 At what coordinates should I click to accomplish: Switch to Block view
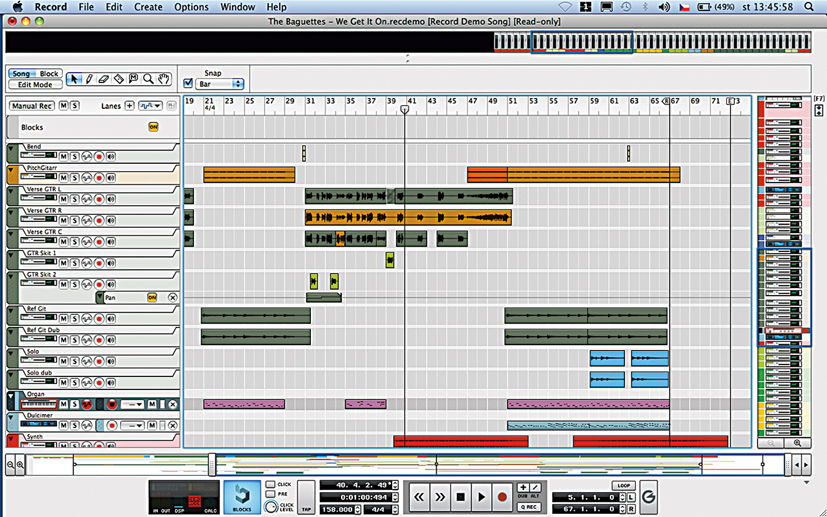click(49, 74)
